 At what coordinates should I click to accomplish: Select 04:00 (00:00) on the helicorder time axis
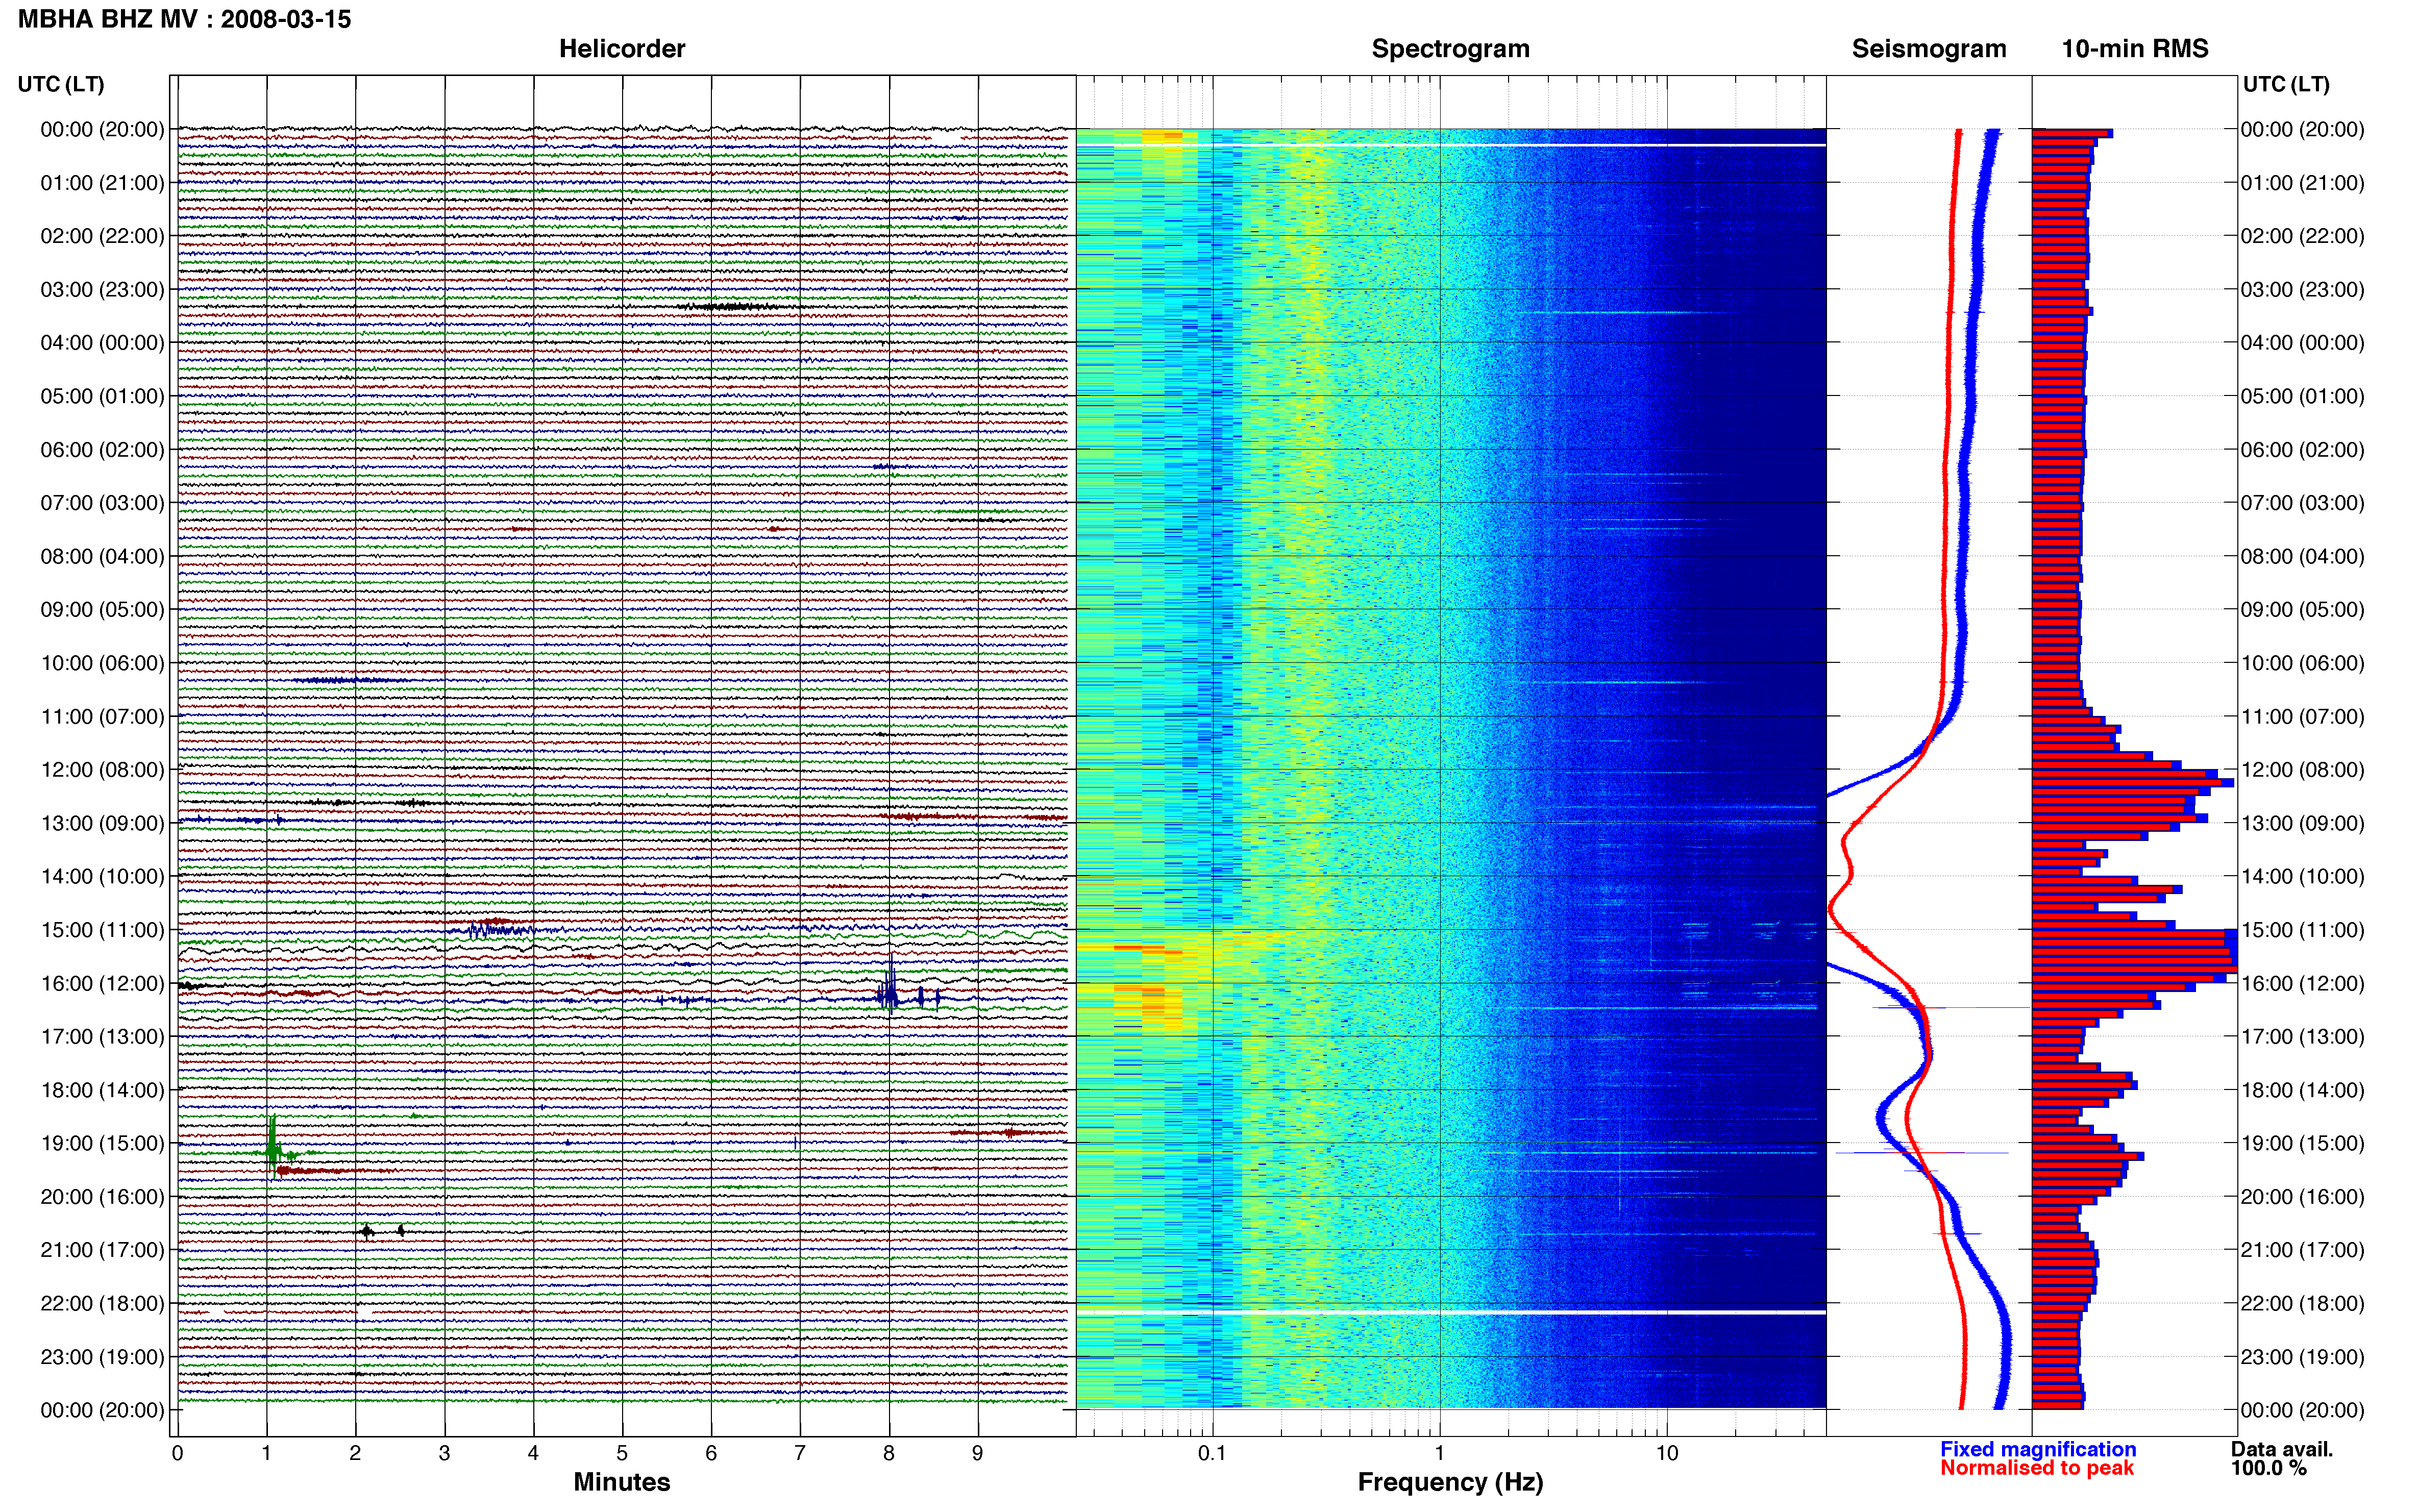(102, 343)
